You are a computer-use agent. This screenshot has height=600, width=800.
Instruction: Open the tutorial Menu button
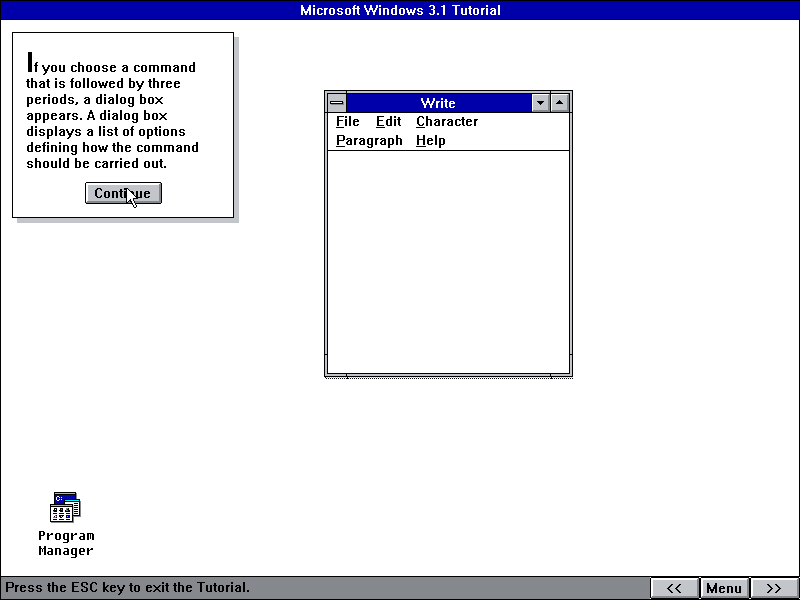(x=724, y=588)
